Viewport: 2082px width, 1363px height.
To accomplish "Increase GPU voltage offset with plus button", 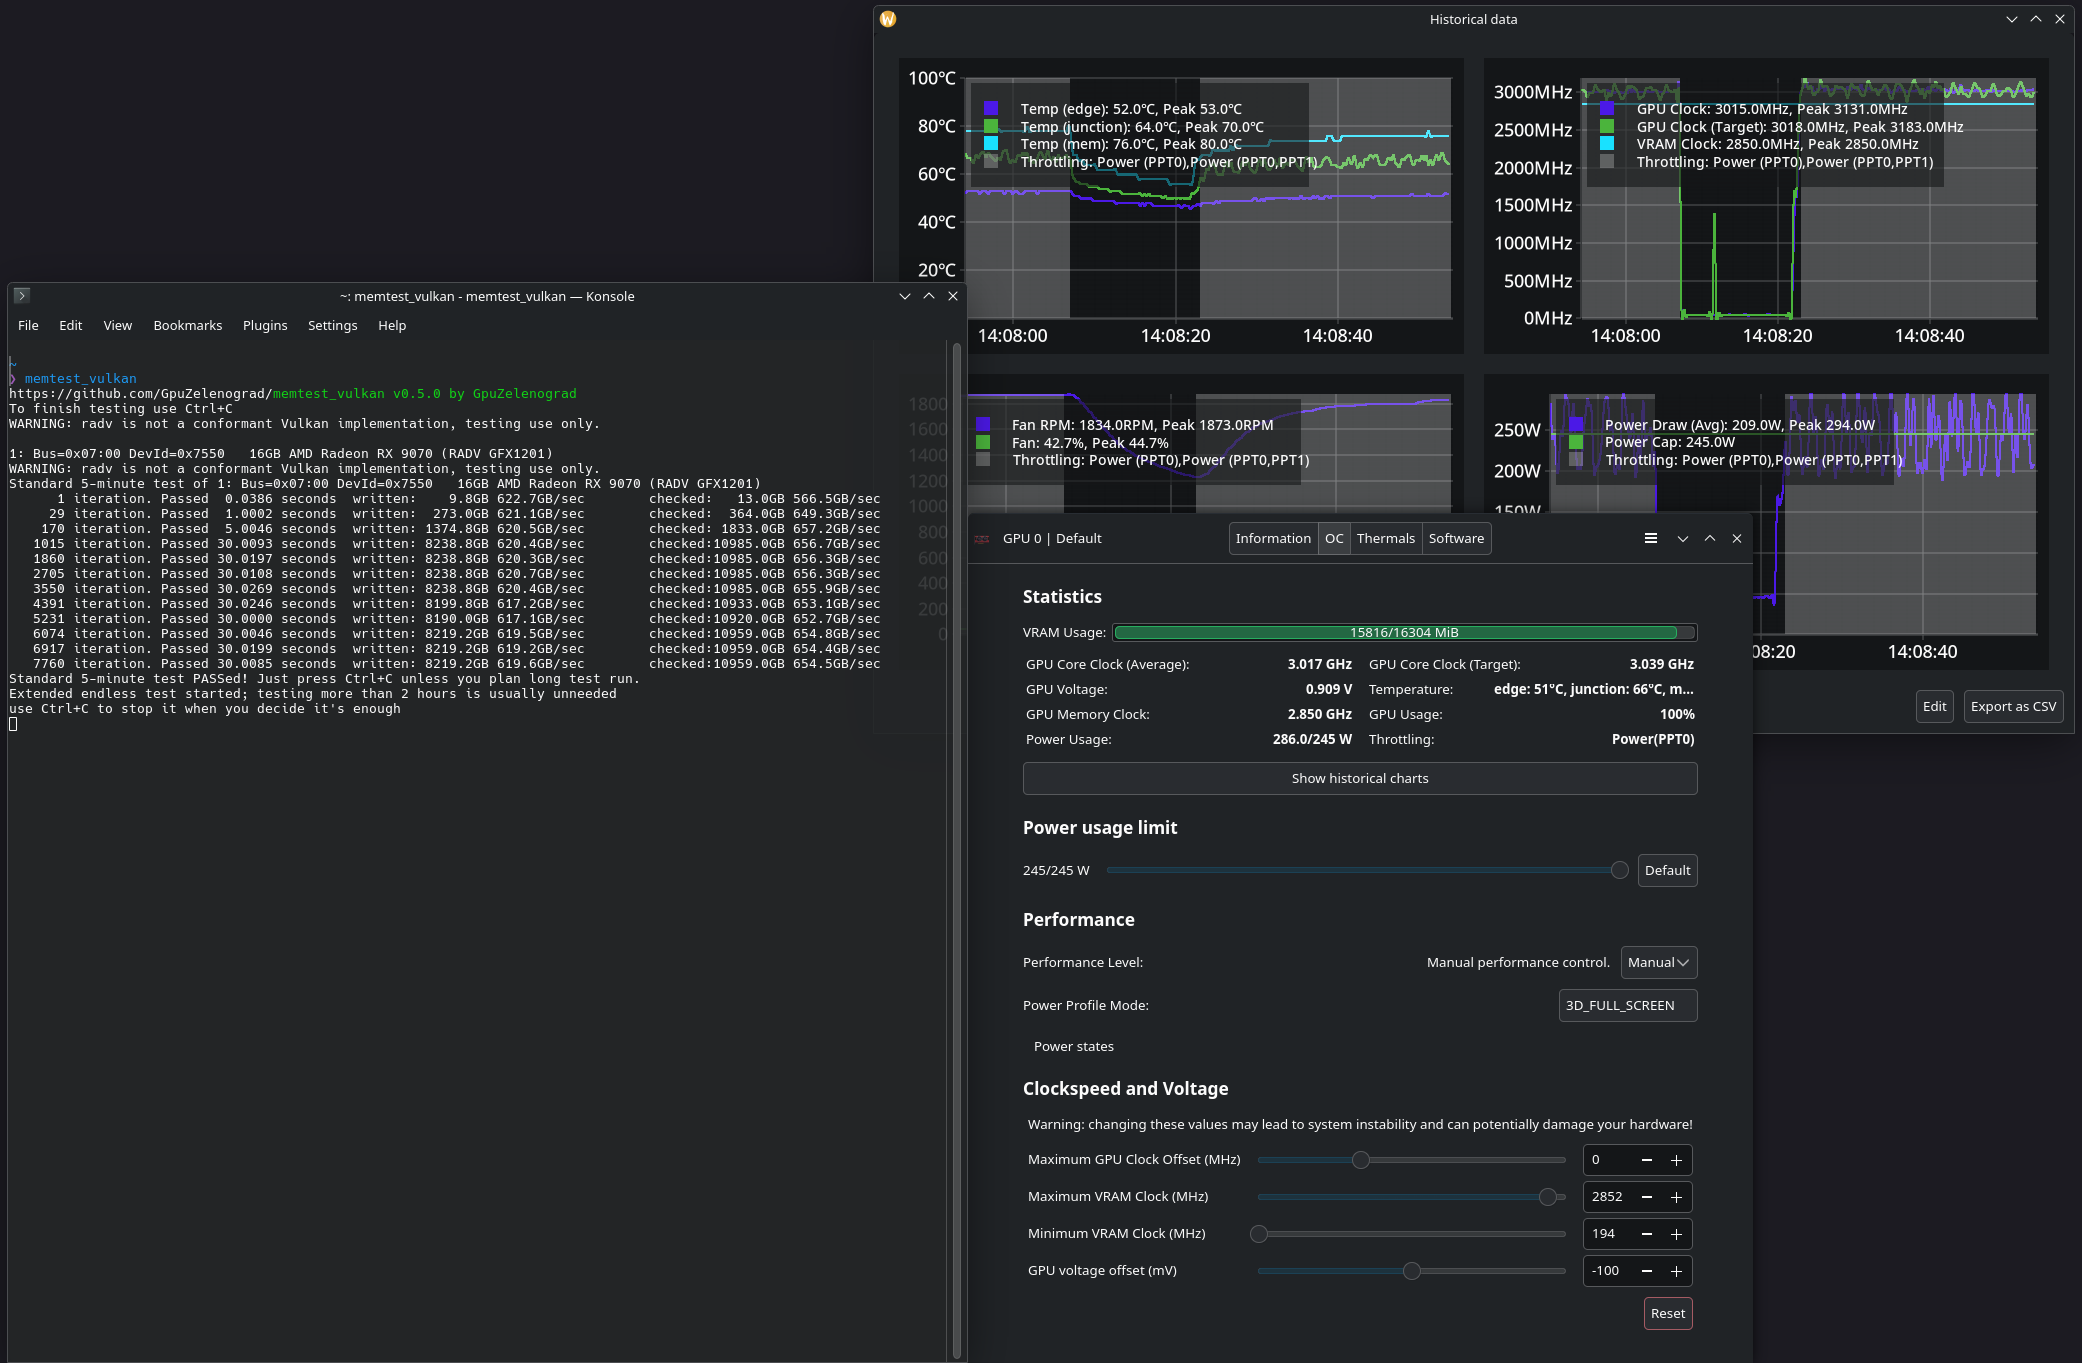I will [1677, 1271].
